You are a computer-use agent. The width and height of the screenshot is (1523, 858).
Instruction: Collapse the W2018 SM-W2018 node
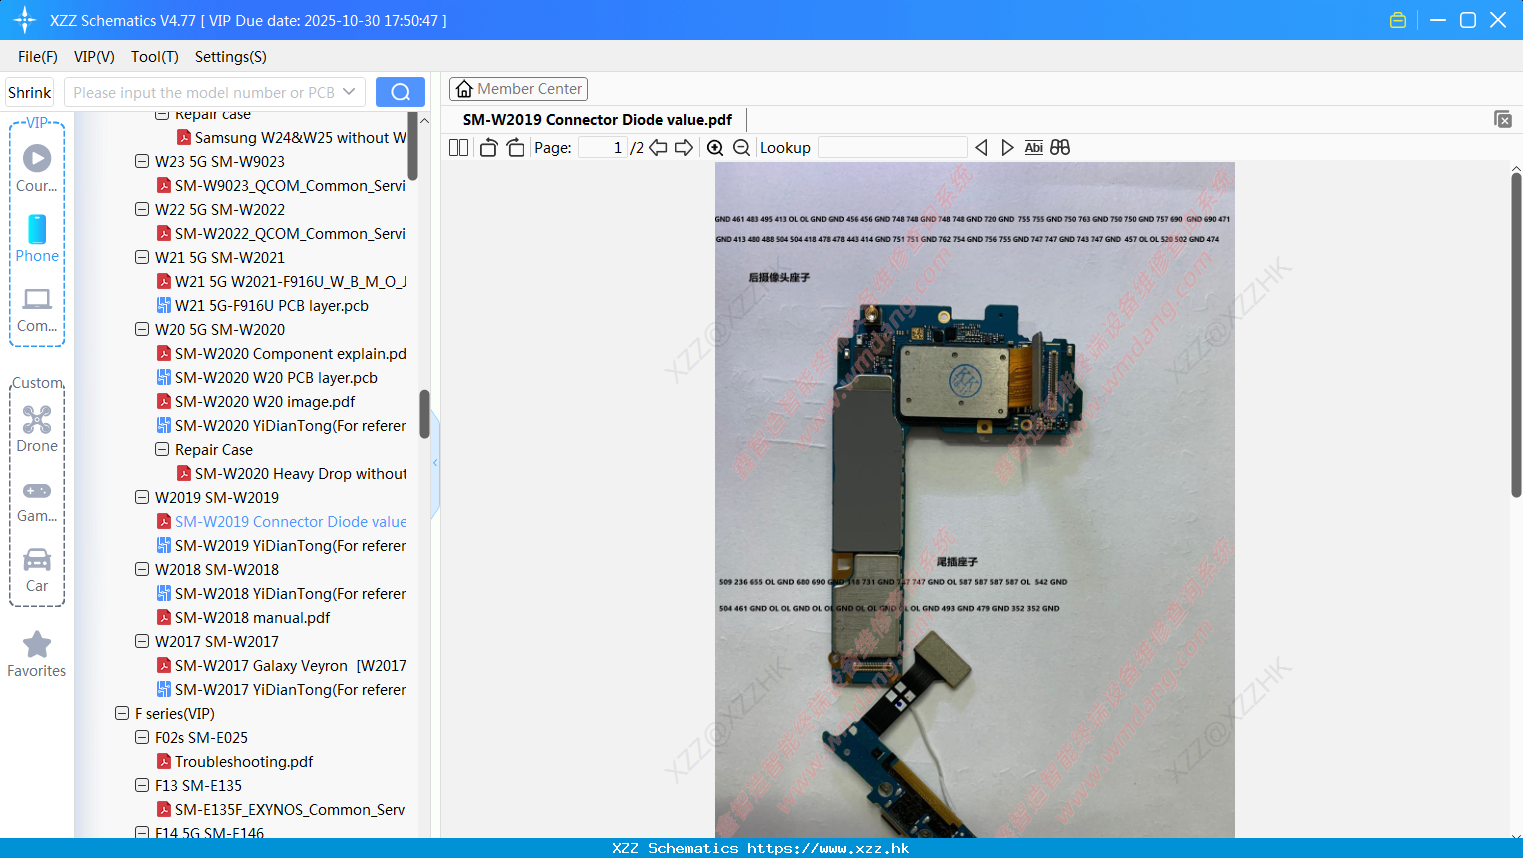[x=142, y=569]
